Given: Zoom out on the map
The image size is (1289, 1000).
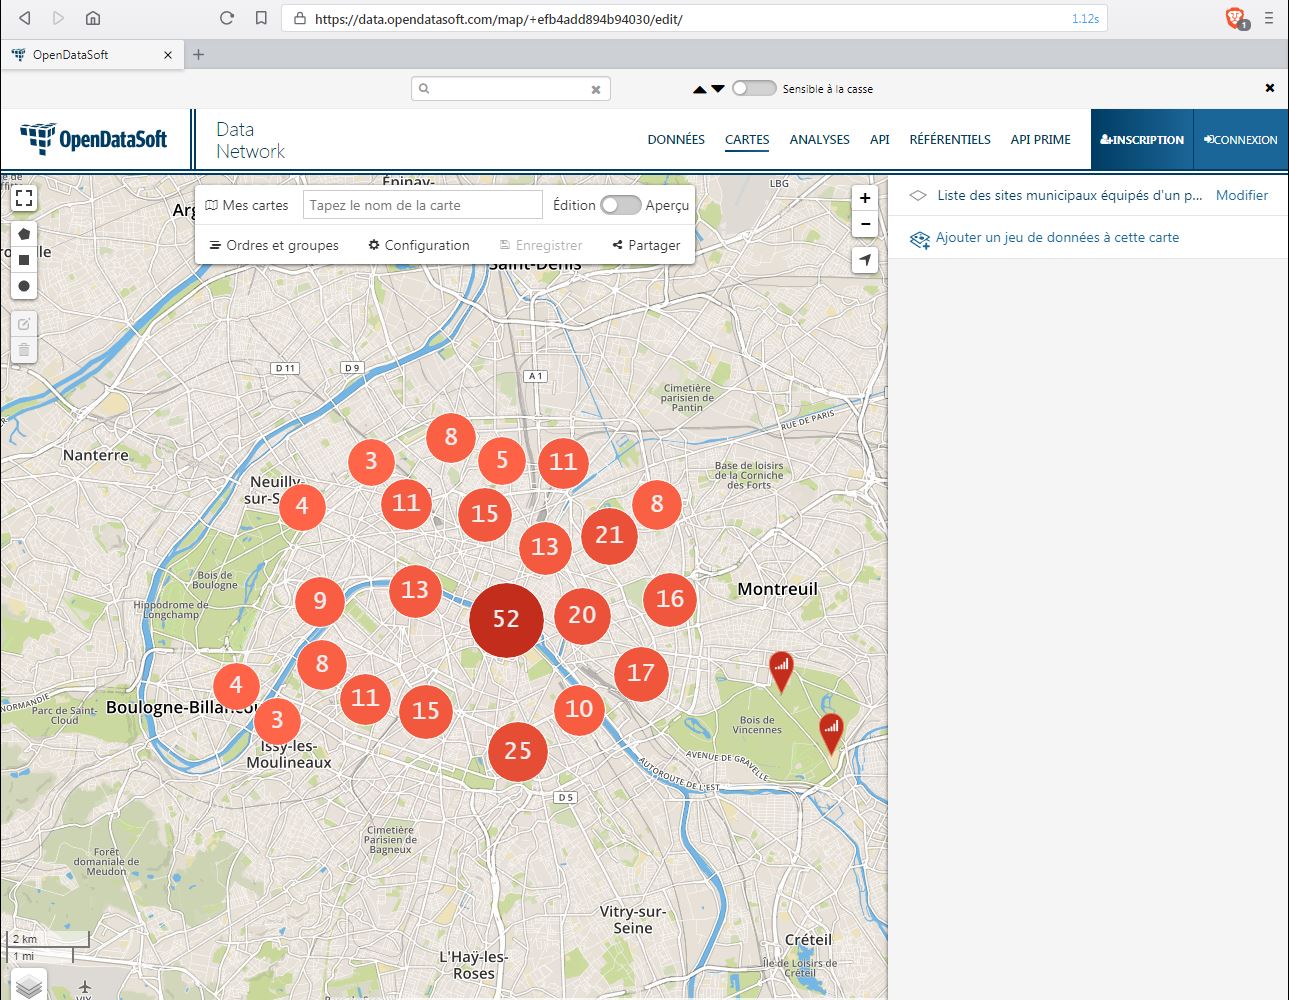Looking at the screenshot, I should click(865, 224).
